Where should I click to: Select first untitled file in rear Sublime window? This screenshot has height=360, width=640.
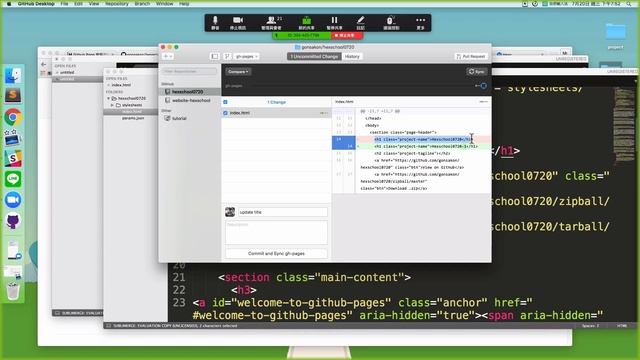(67, 72)
